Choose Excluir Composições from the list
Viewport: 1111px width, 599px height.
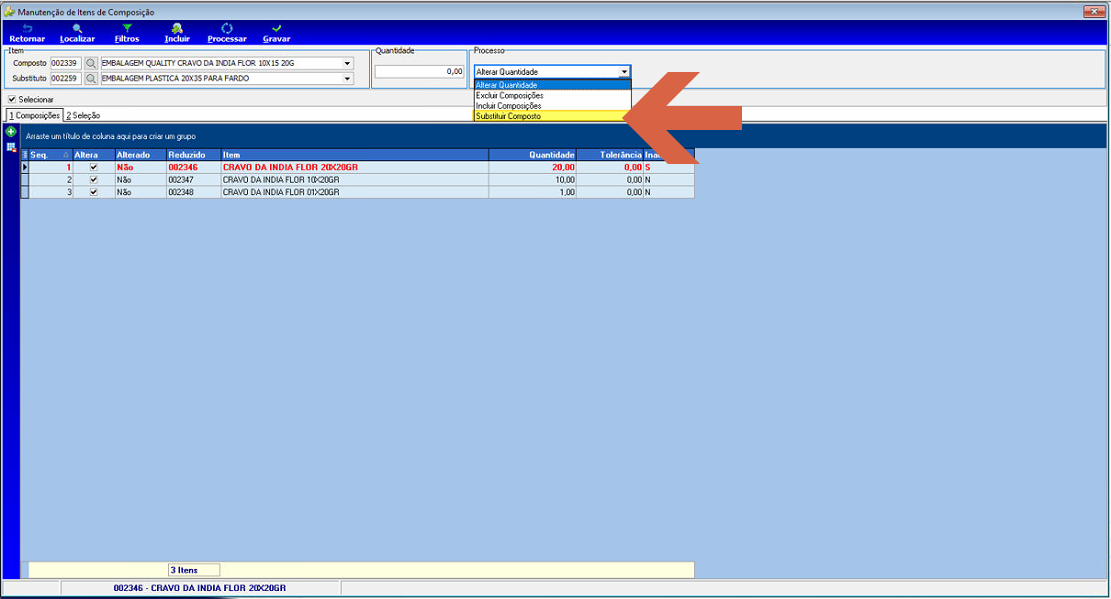pyautogui.click(x=552, y=96)
